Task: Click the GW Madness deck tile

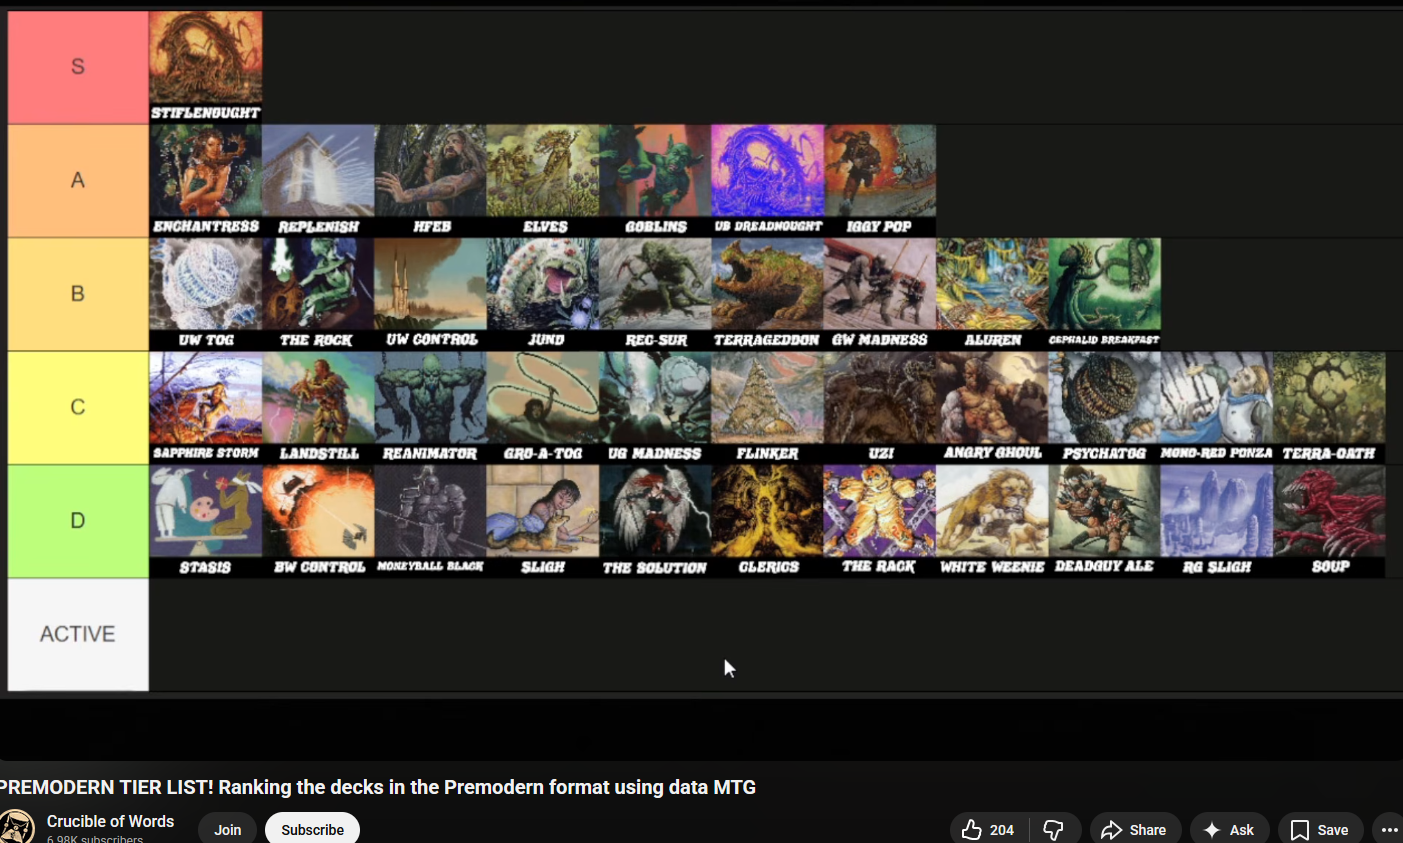Action: pyautogui.click(x=880, y=294)
